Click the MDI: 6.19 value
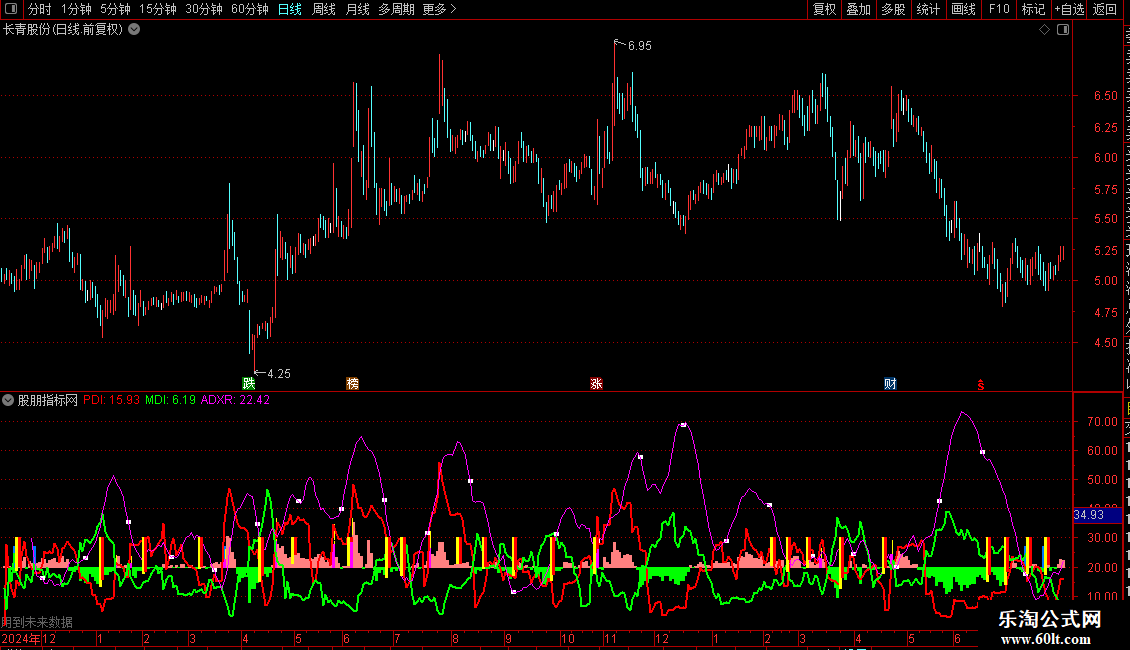 tap(170, 400)
